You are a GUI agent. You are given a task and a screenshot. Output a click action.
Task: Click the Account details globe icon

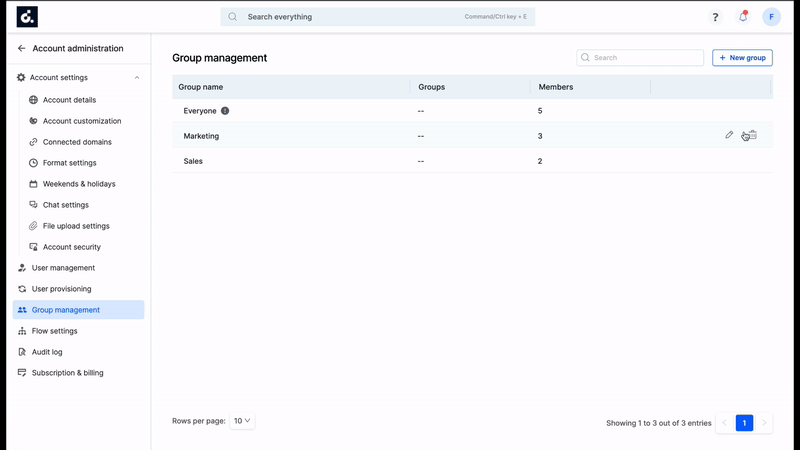point(33,100)
